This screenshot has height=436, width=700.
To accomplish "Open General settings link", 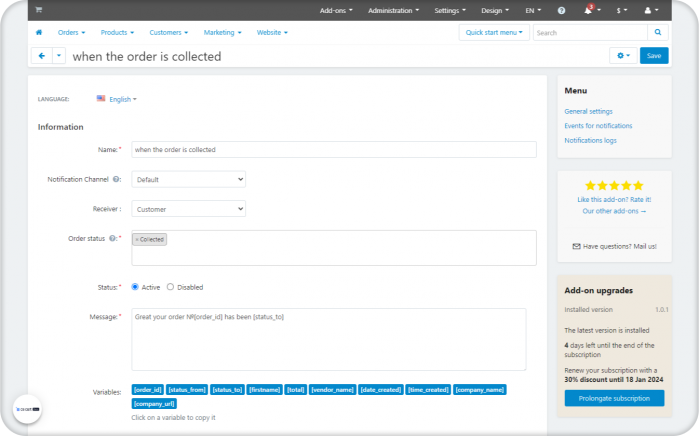I will (588, 111).
